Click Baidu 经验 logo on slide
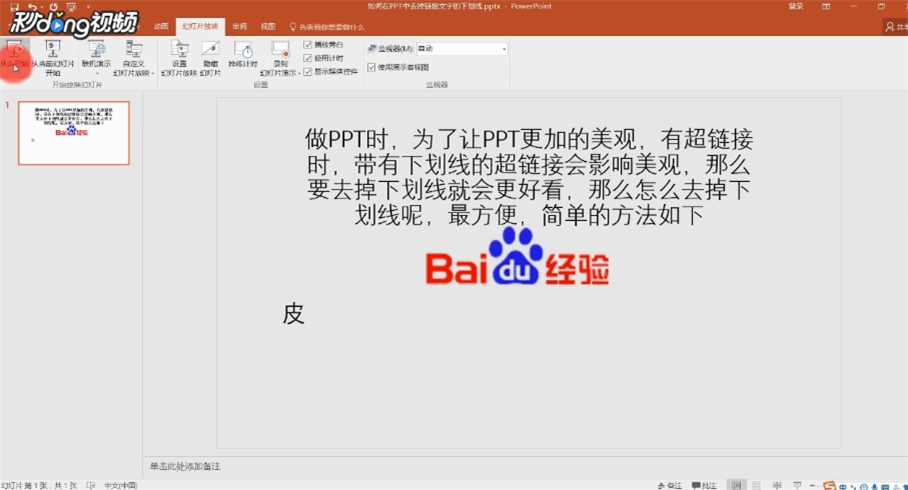The height and width of the screenshot is (490, 908). point(517,256)
